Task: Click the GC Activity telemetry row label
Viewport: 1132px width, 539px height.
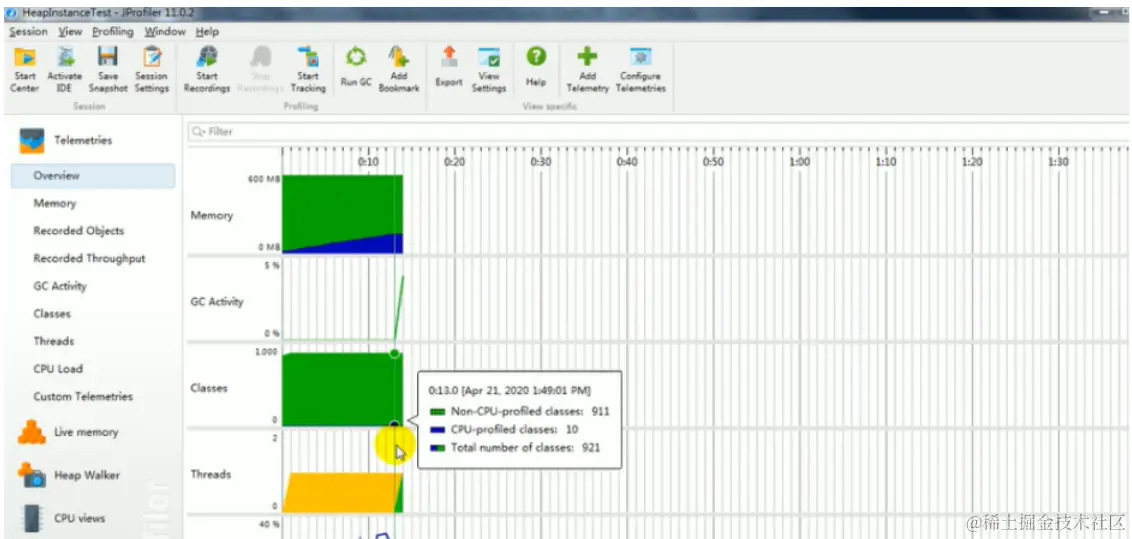Action: click(x=217, y=302)
